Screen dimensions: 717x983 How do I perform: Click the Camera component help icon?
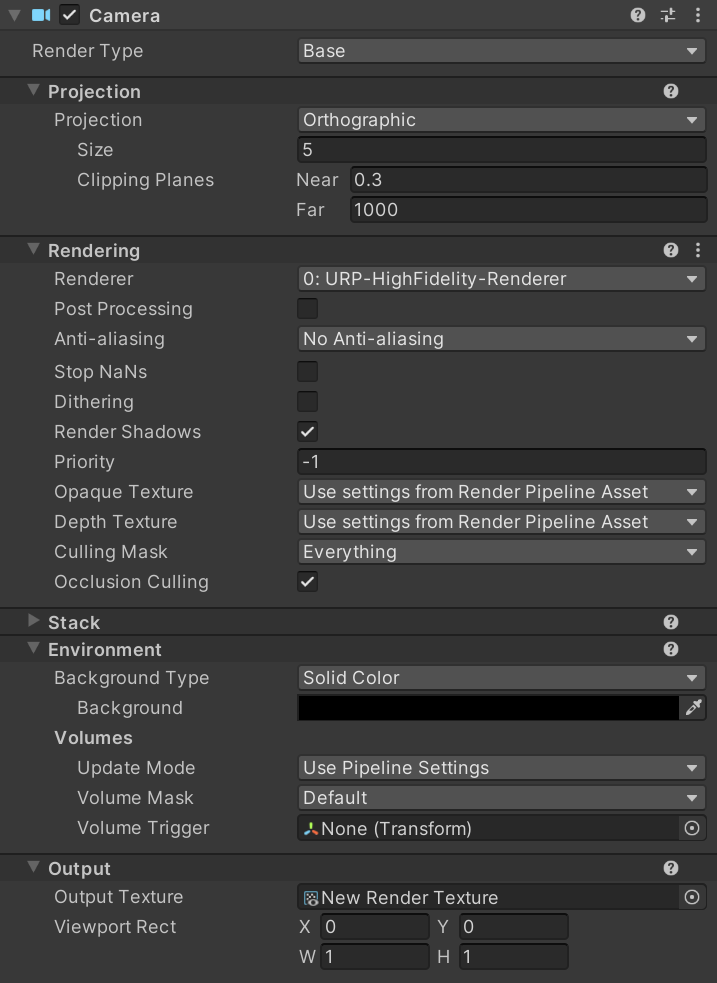click(638, 16)
